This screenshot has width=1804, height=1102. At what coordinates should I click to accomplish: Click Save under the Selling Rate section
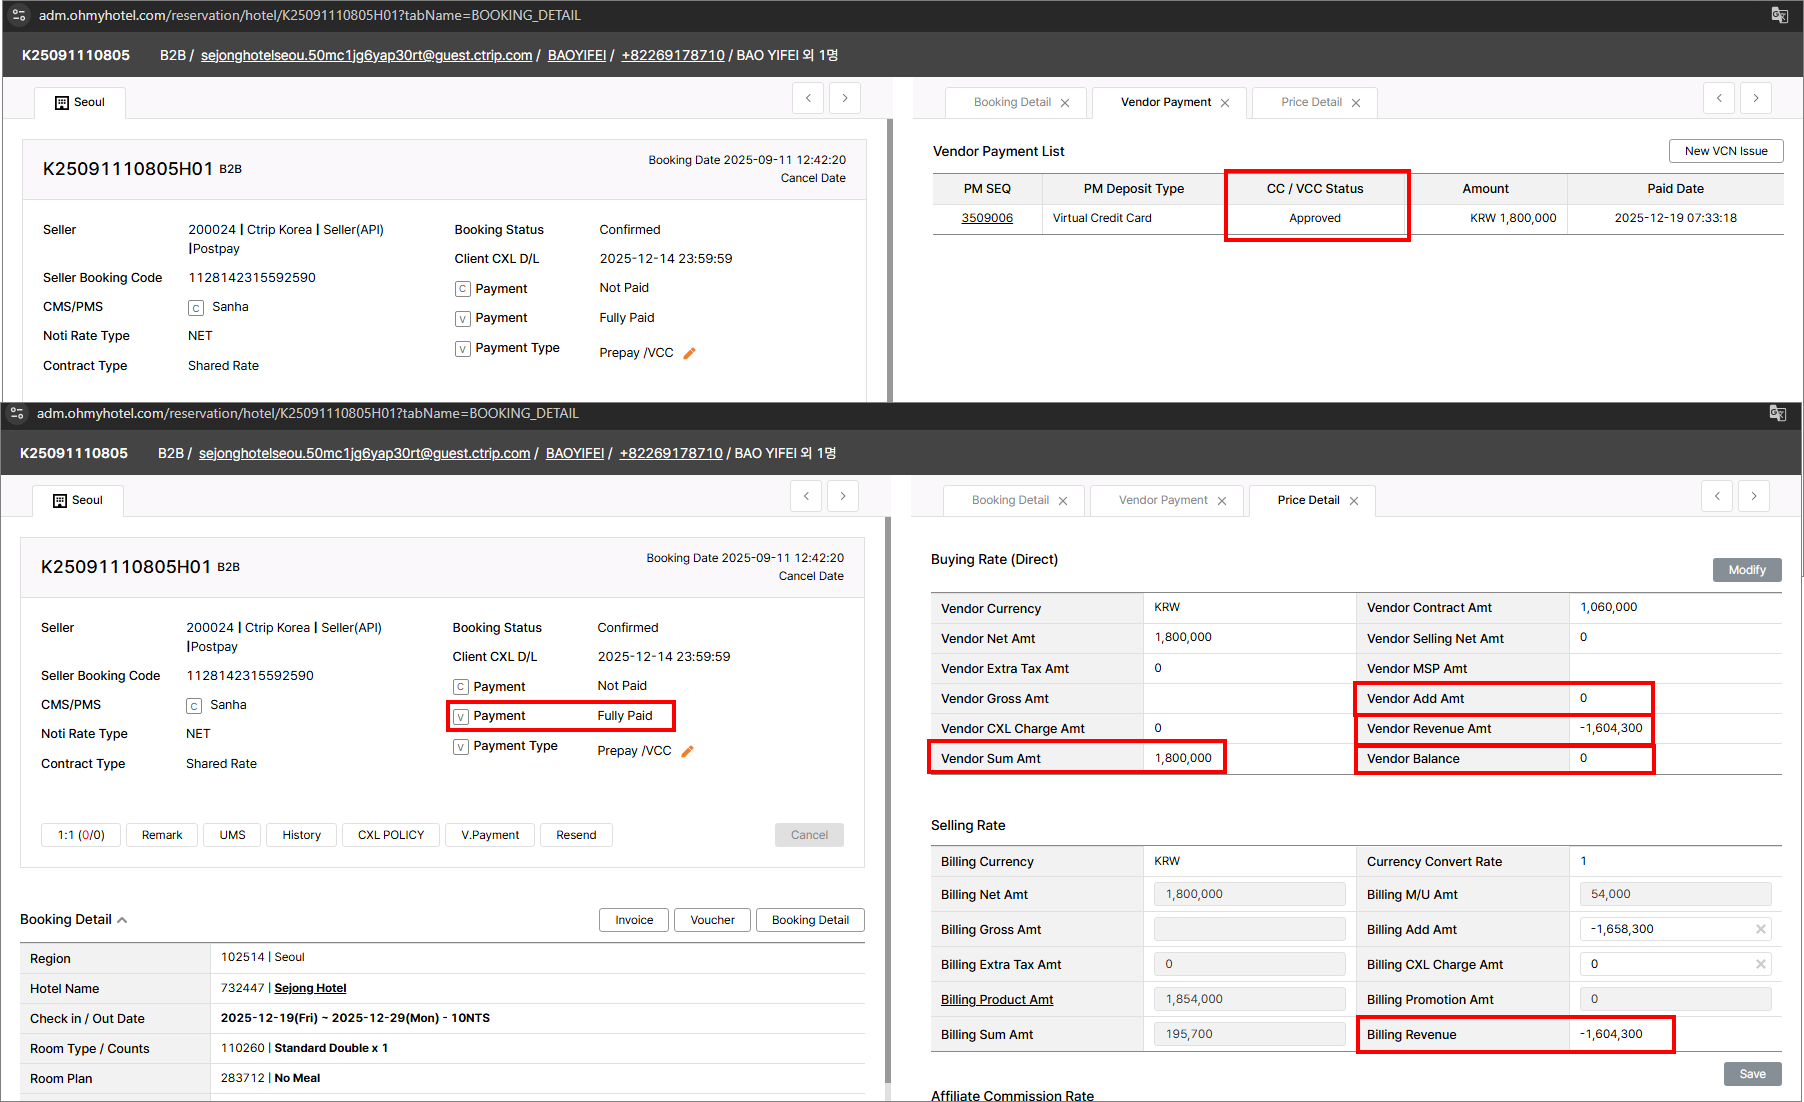(1752, 1074)
